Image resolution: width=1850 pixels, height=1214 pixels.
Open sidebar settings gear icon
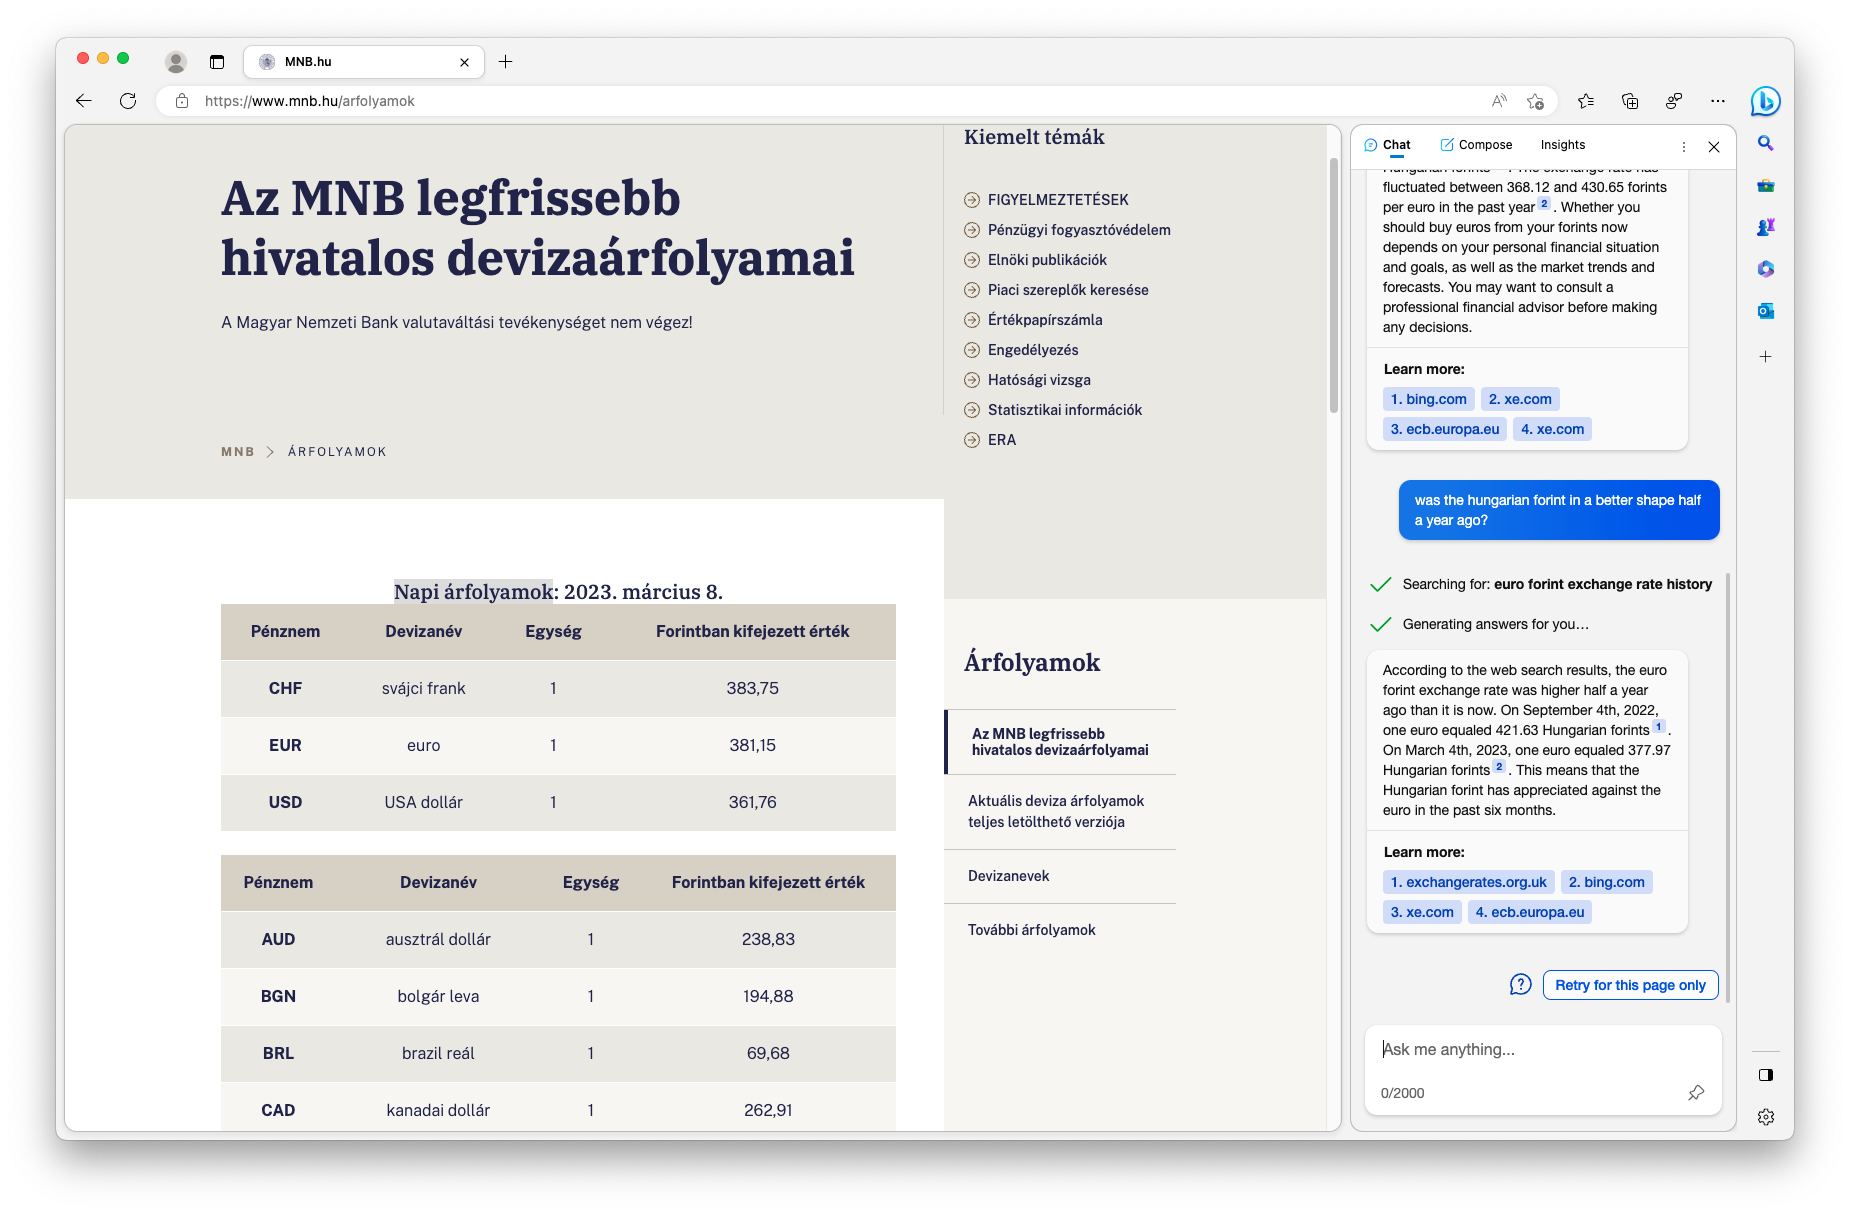(1765, 1117)
